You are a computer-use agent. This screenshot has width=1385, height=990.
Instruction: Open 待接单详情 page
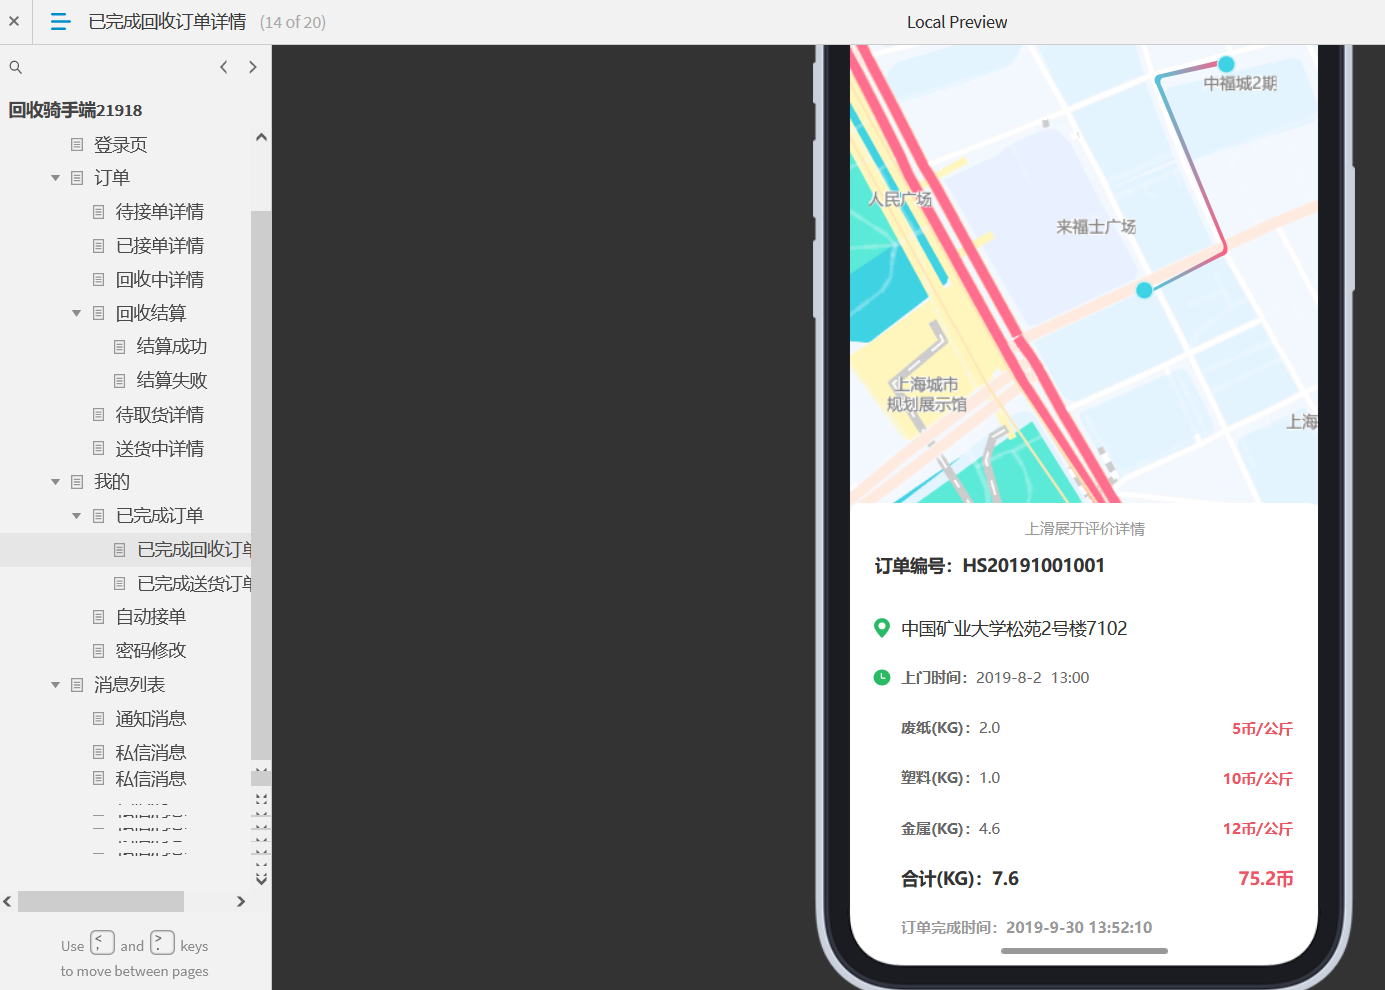click(x=160, y=212)
